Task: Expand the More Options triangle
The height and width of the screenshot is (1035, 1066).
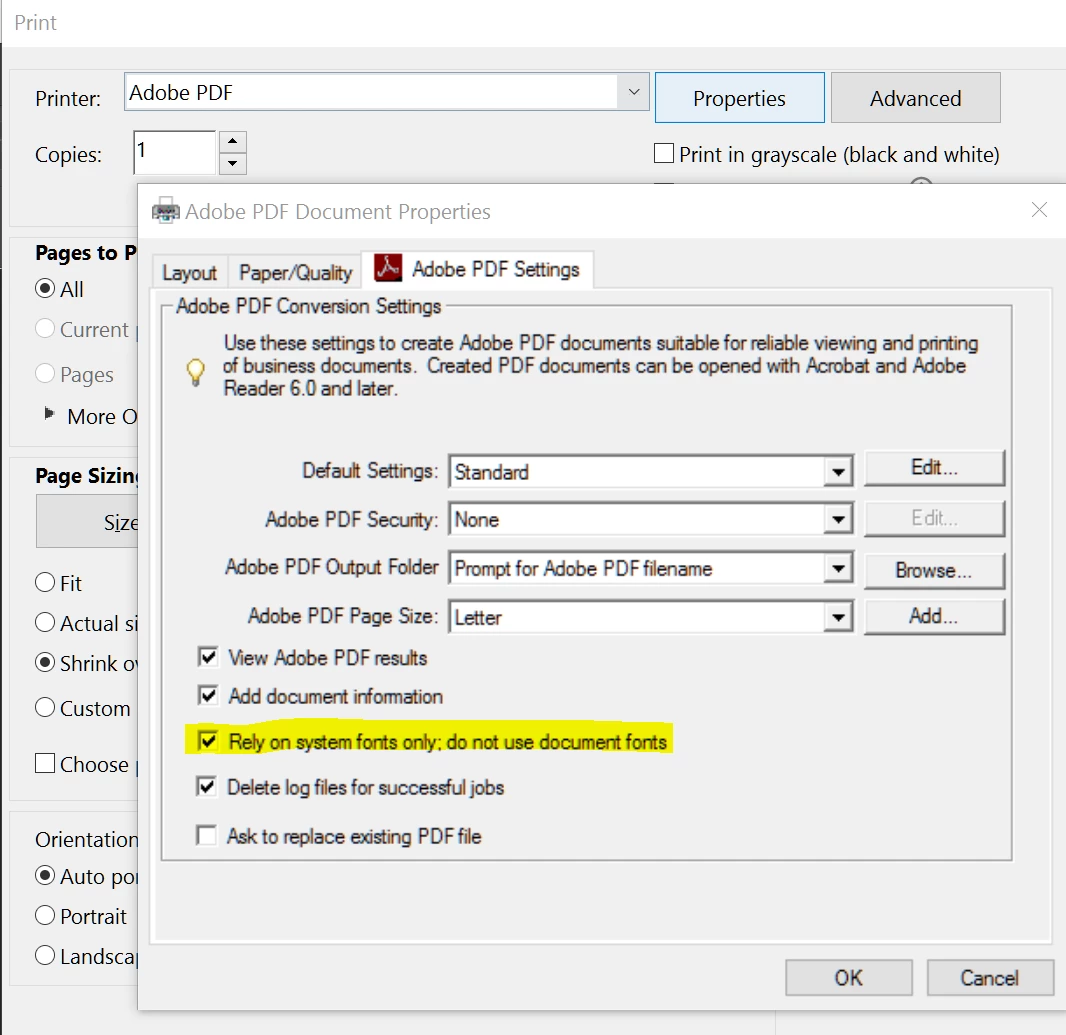Action: [49, 413]
